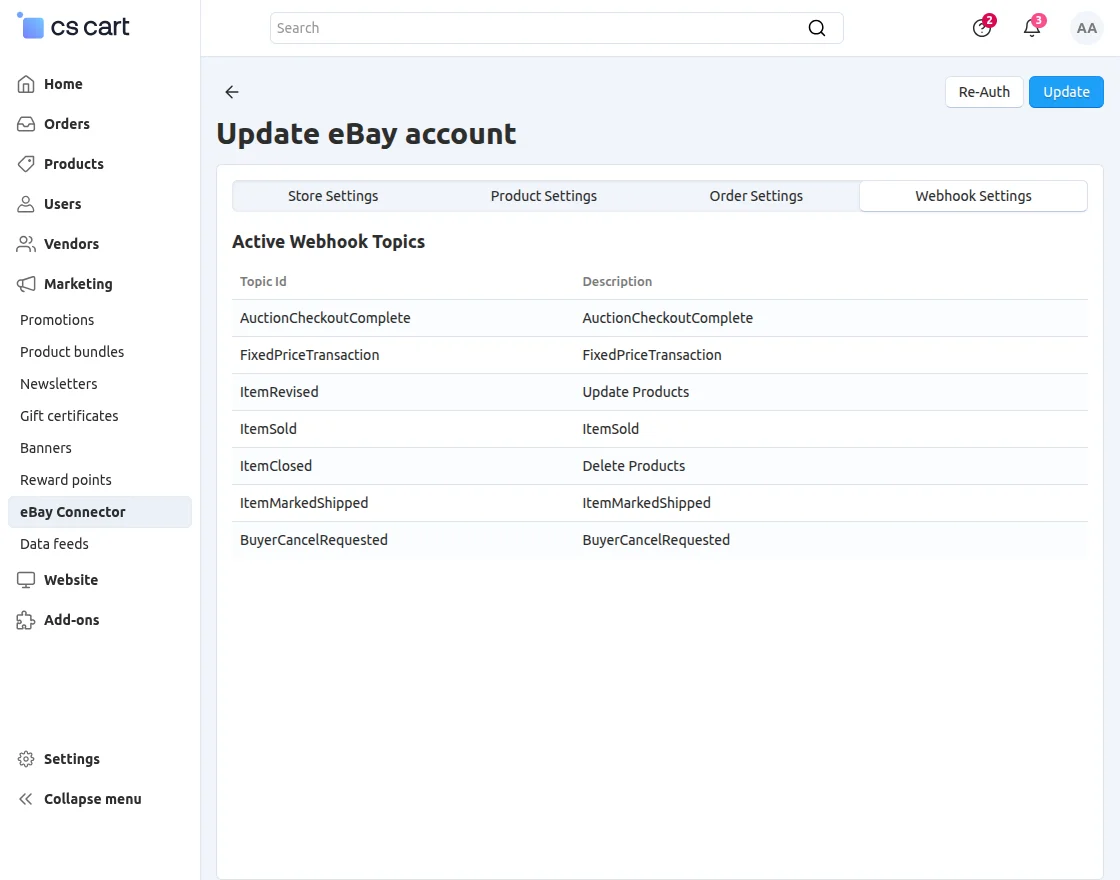Open the Orders menu label
The height and width of the screenshot is (880, 1120).
66,124
